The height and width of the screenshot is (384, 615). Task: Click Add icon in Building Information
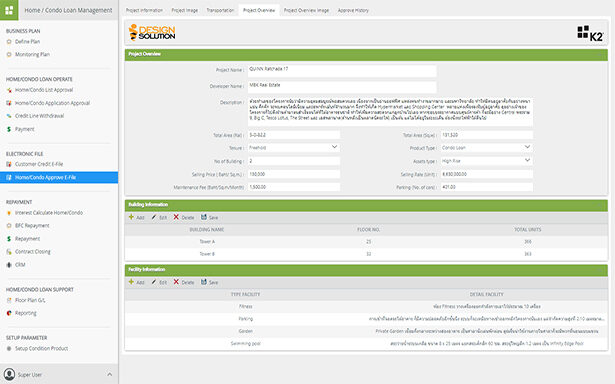(x=131, y=217)
